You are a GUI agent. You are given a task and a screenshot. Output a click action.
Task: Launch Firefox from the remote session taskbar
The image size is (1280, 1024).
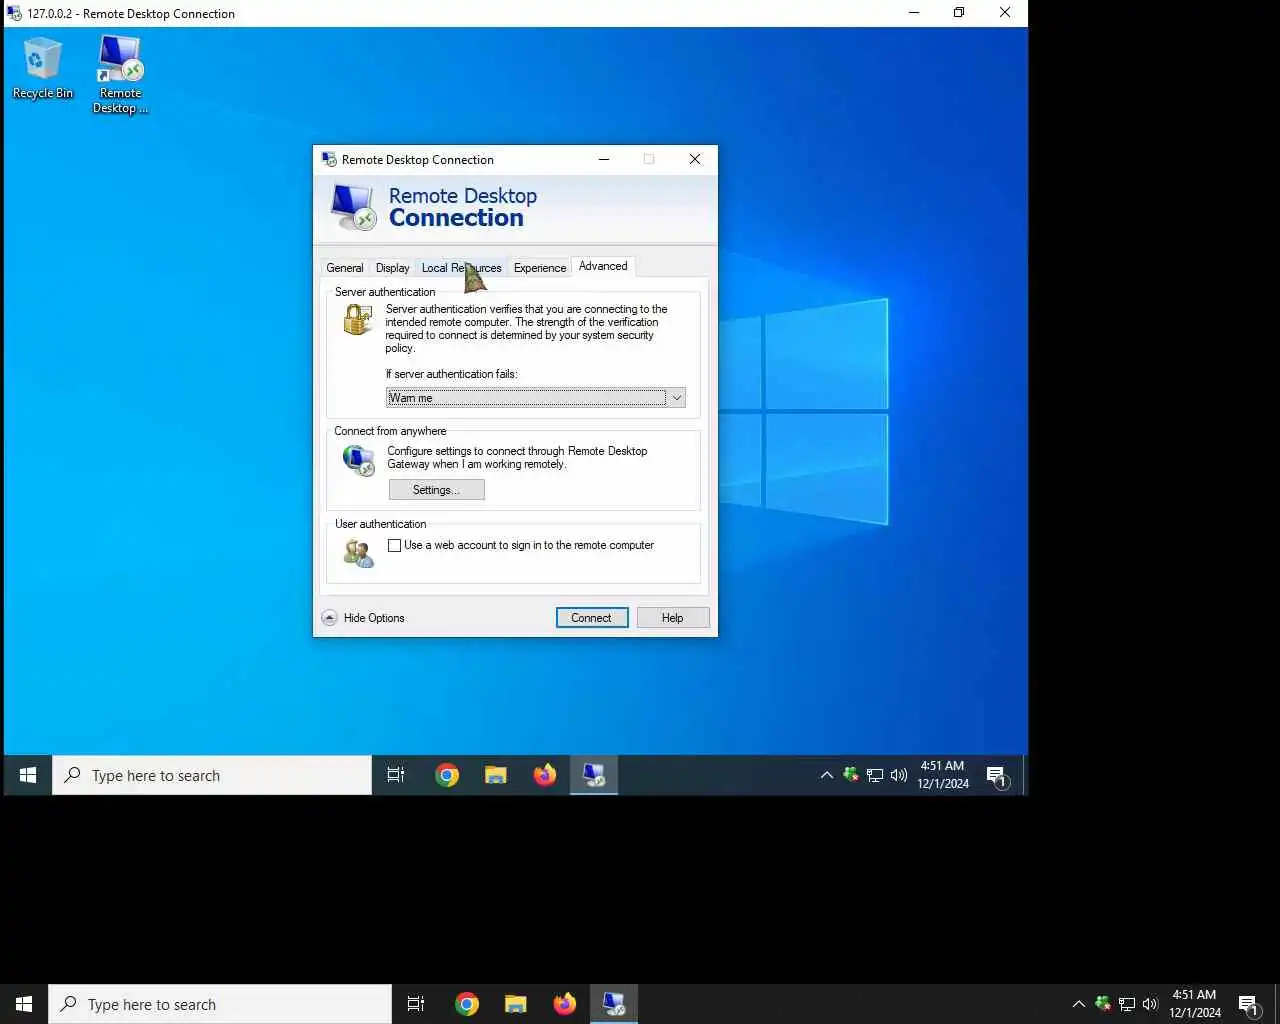click(545, 775)
